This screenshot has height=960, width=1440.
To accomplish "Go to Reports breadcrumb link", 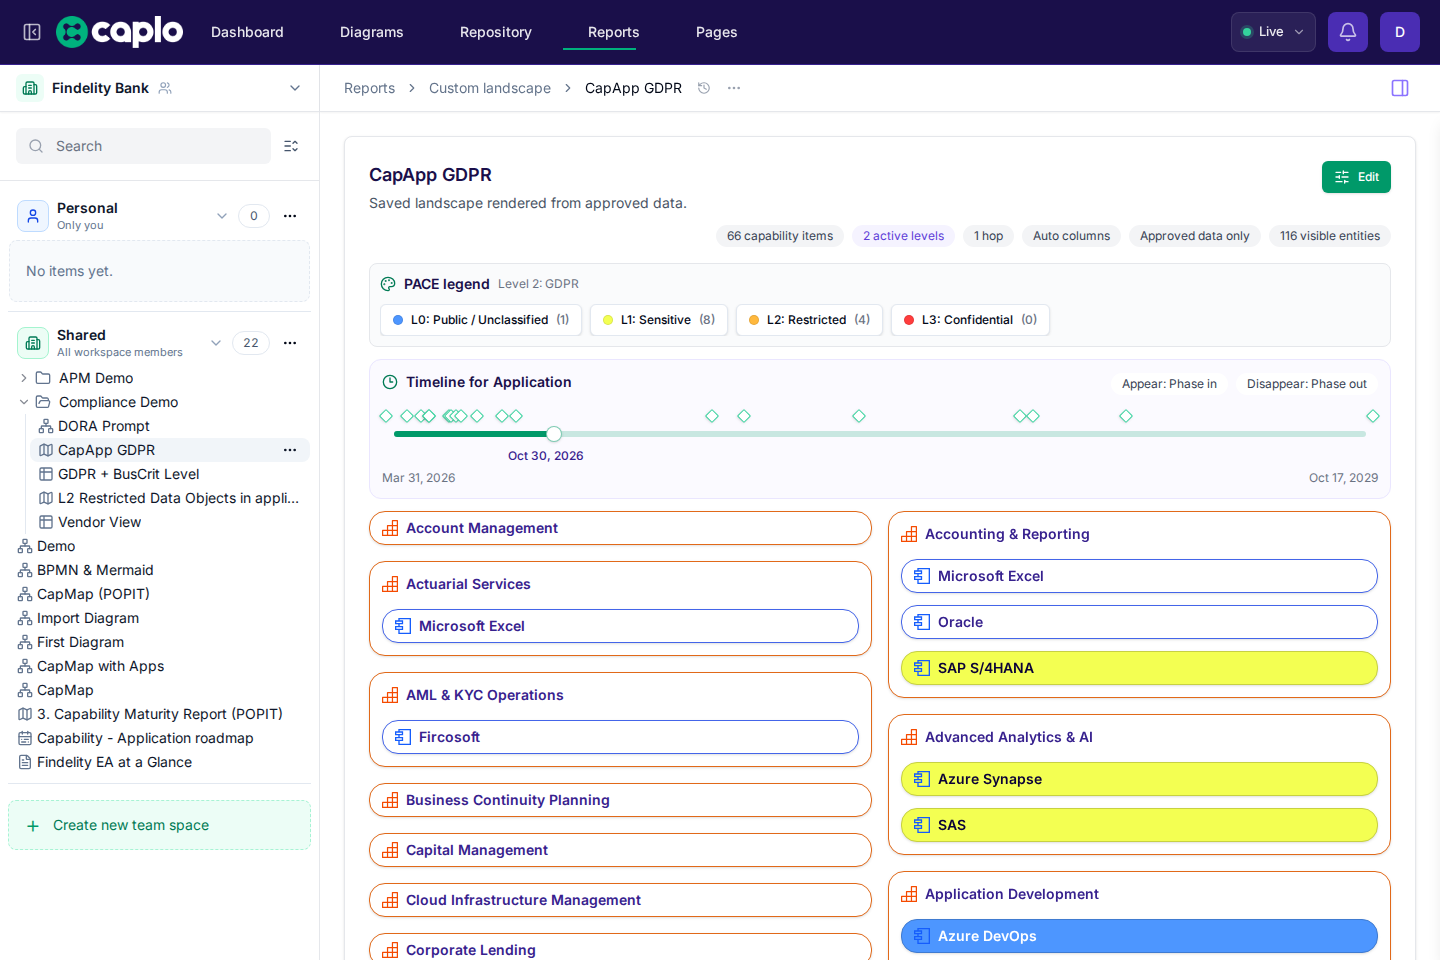I will (369, 88).
